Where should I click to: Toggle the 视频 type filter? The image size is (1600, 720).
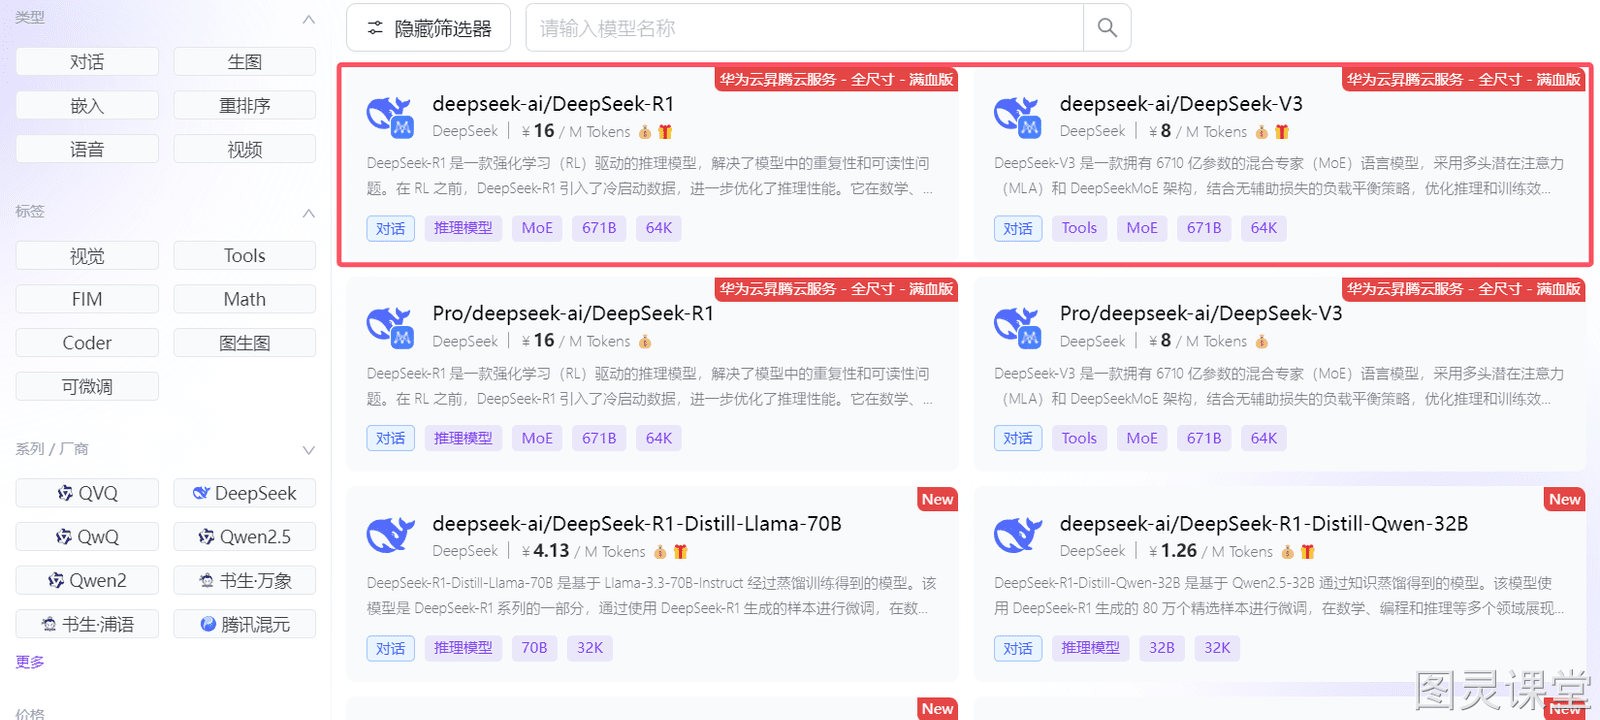point(245,149)
